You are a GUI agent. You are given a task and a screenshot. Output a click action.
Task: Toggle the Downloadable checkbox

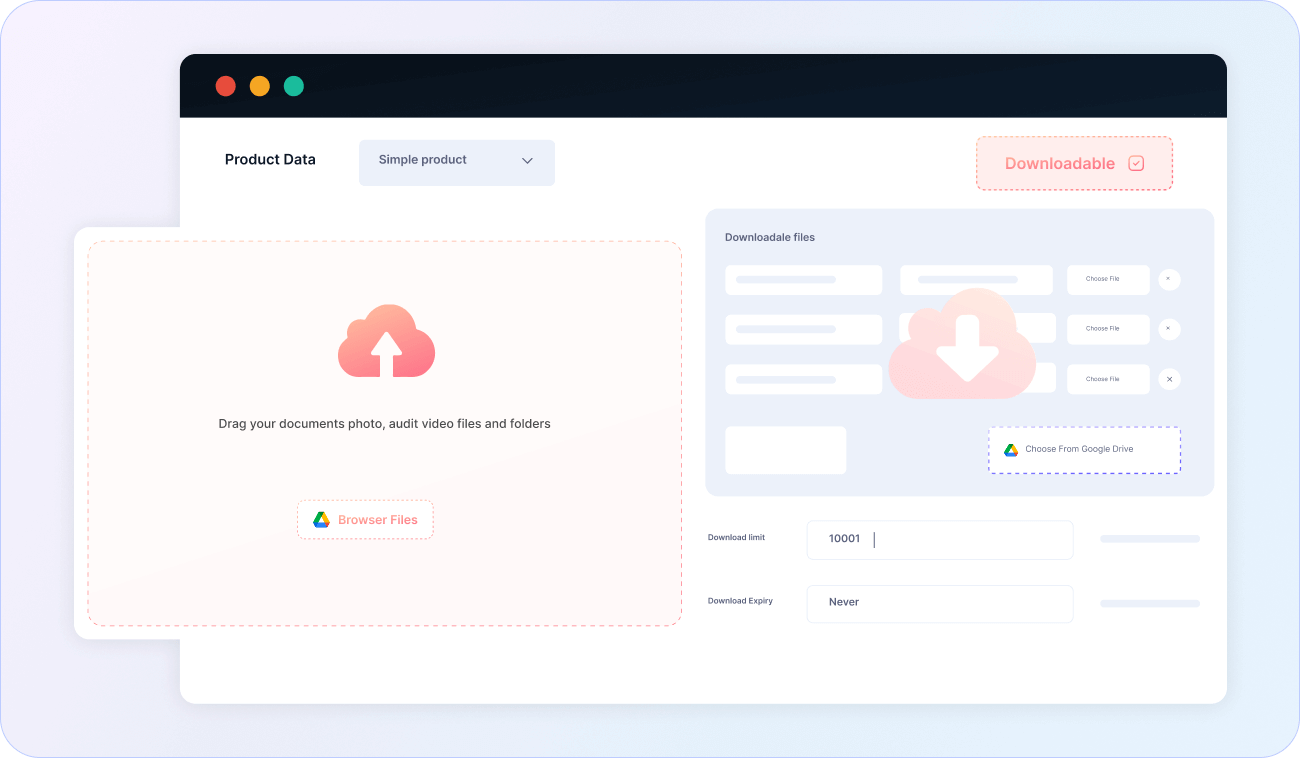(x=1136, y=164)
